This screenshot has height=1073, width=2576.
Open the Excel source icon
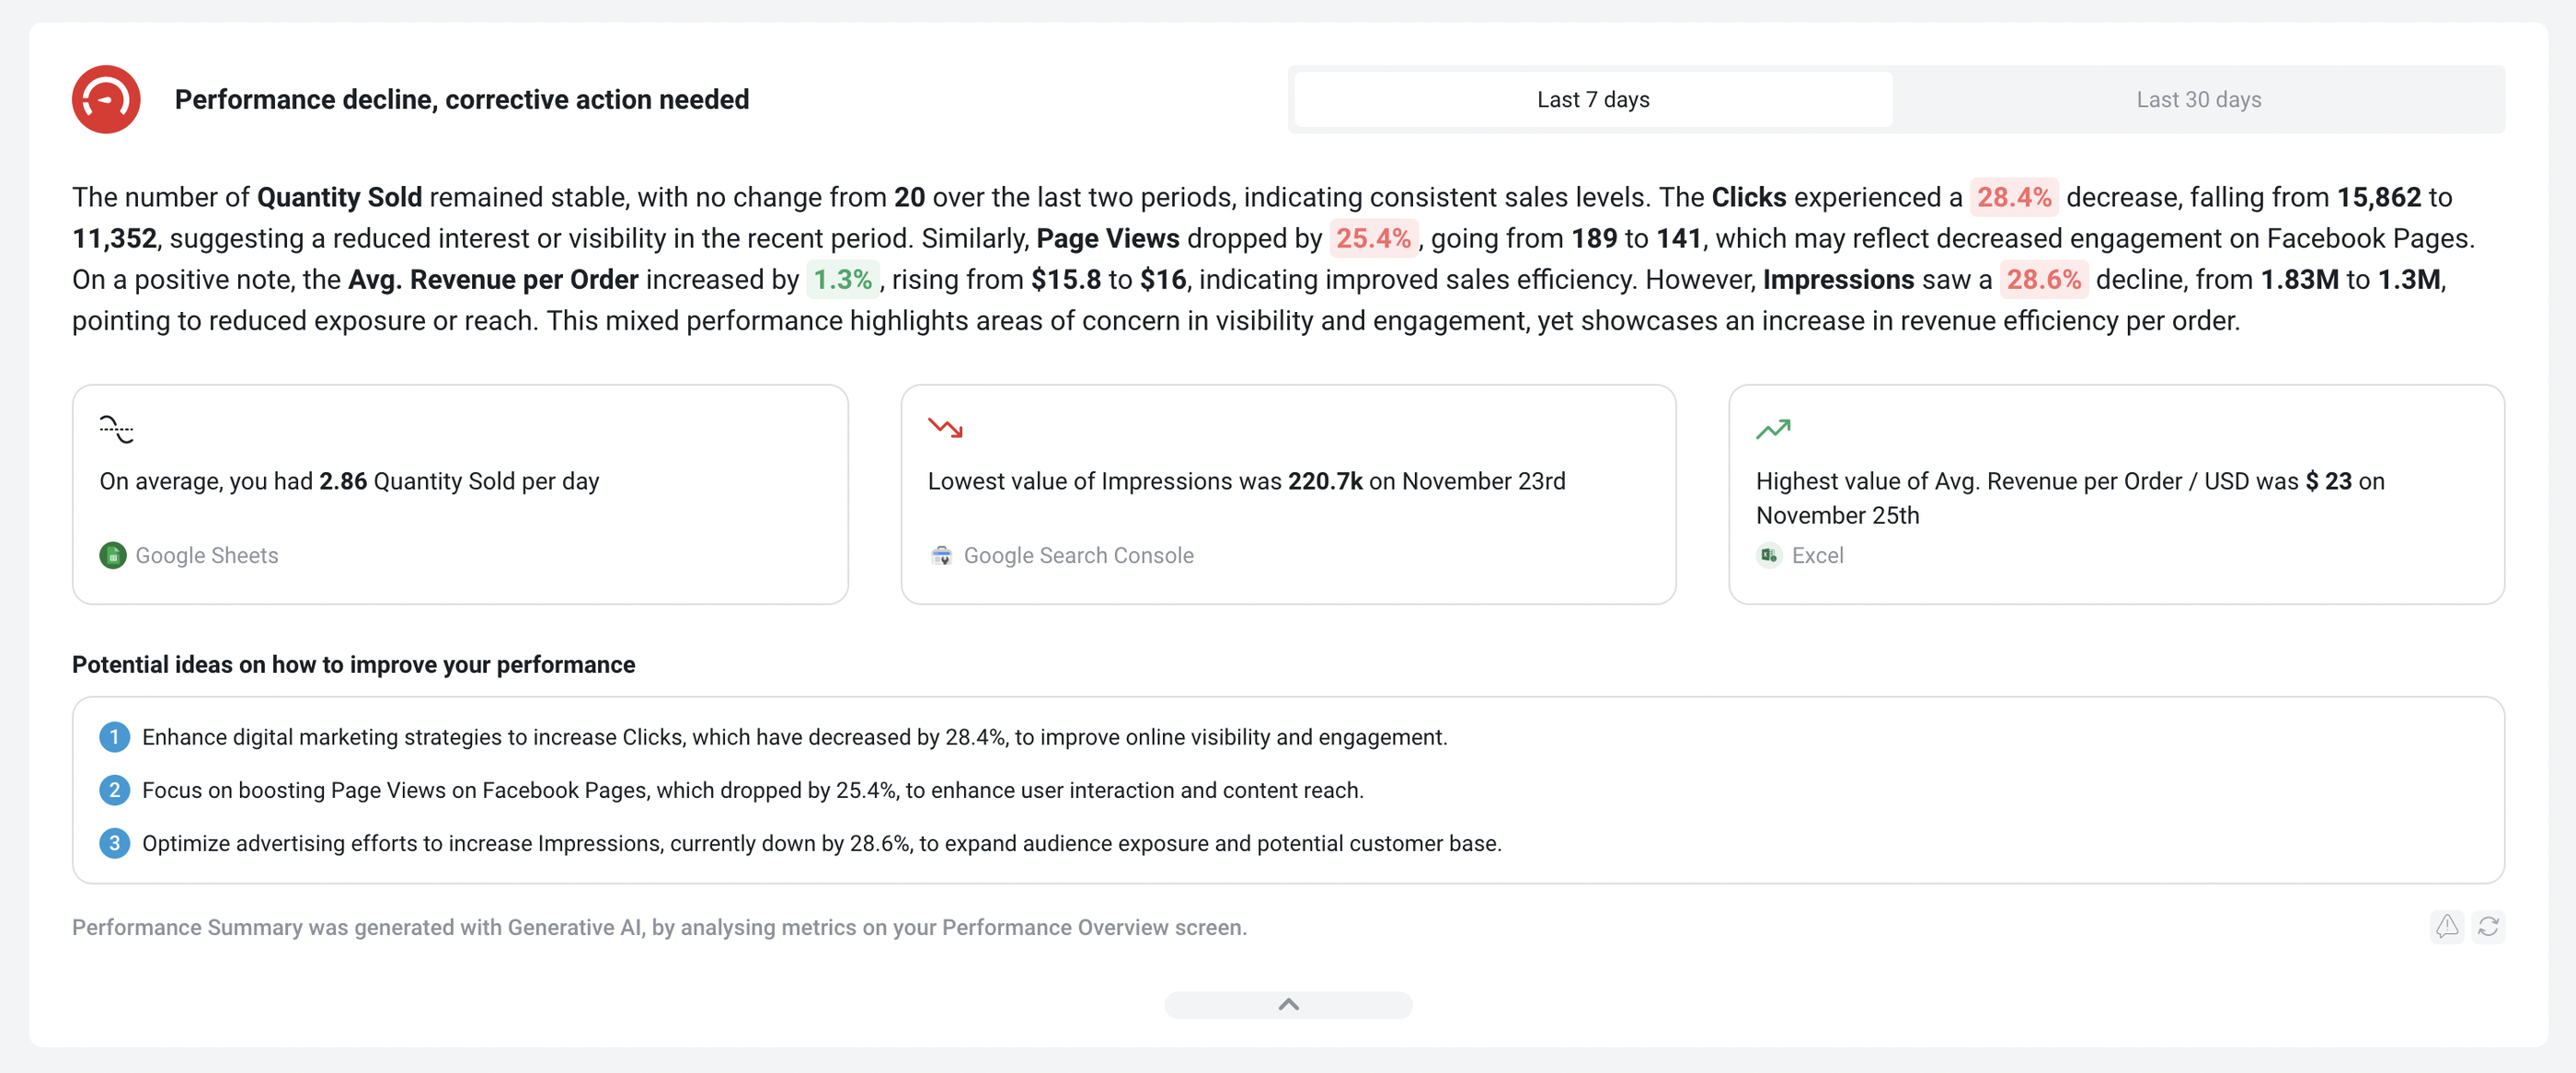(x=1768, y=555)
